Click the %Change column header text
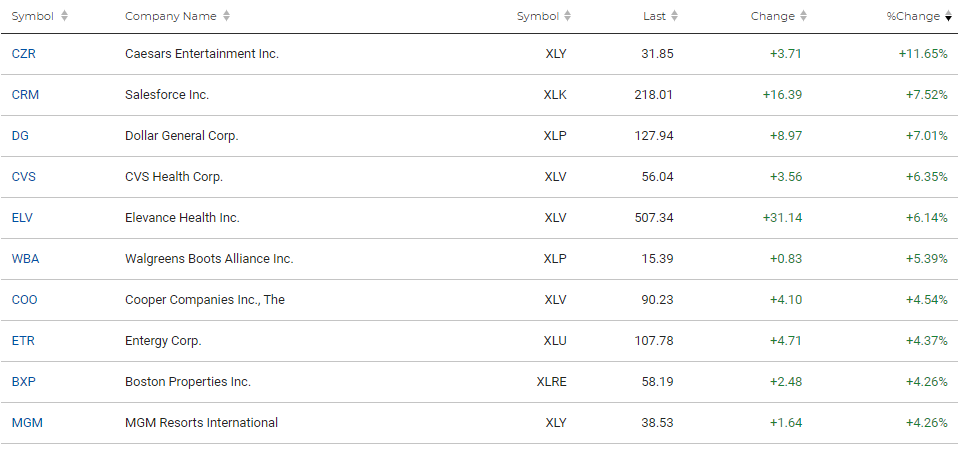The width and height of the screenshot is (967, 454). (x=913, y=16)
